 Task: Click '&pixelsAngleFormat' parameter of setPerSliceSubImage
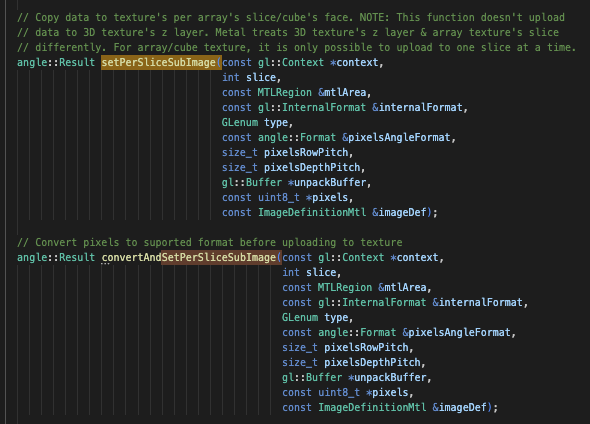pos(396,138)
